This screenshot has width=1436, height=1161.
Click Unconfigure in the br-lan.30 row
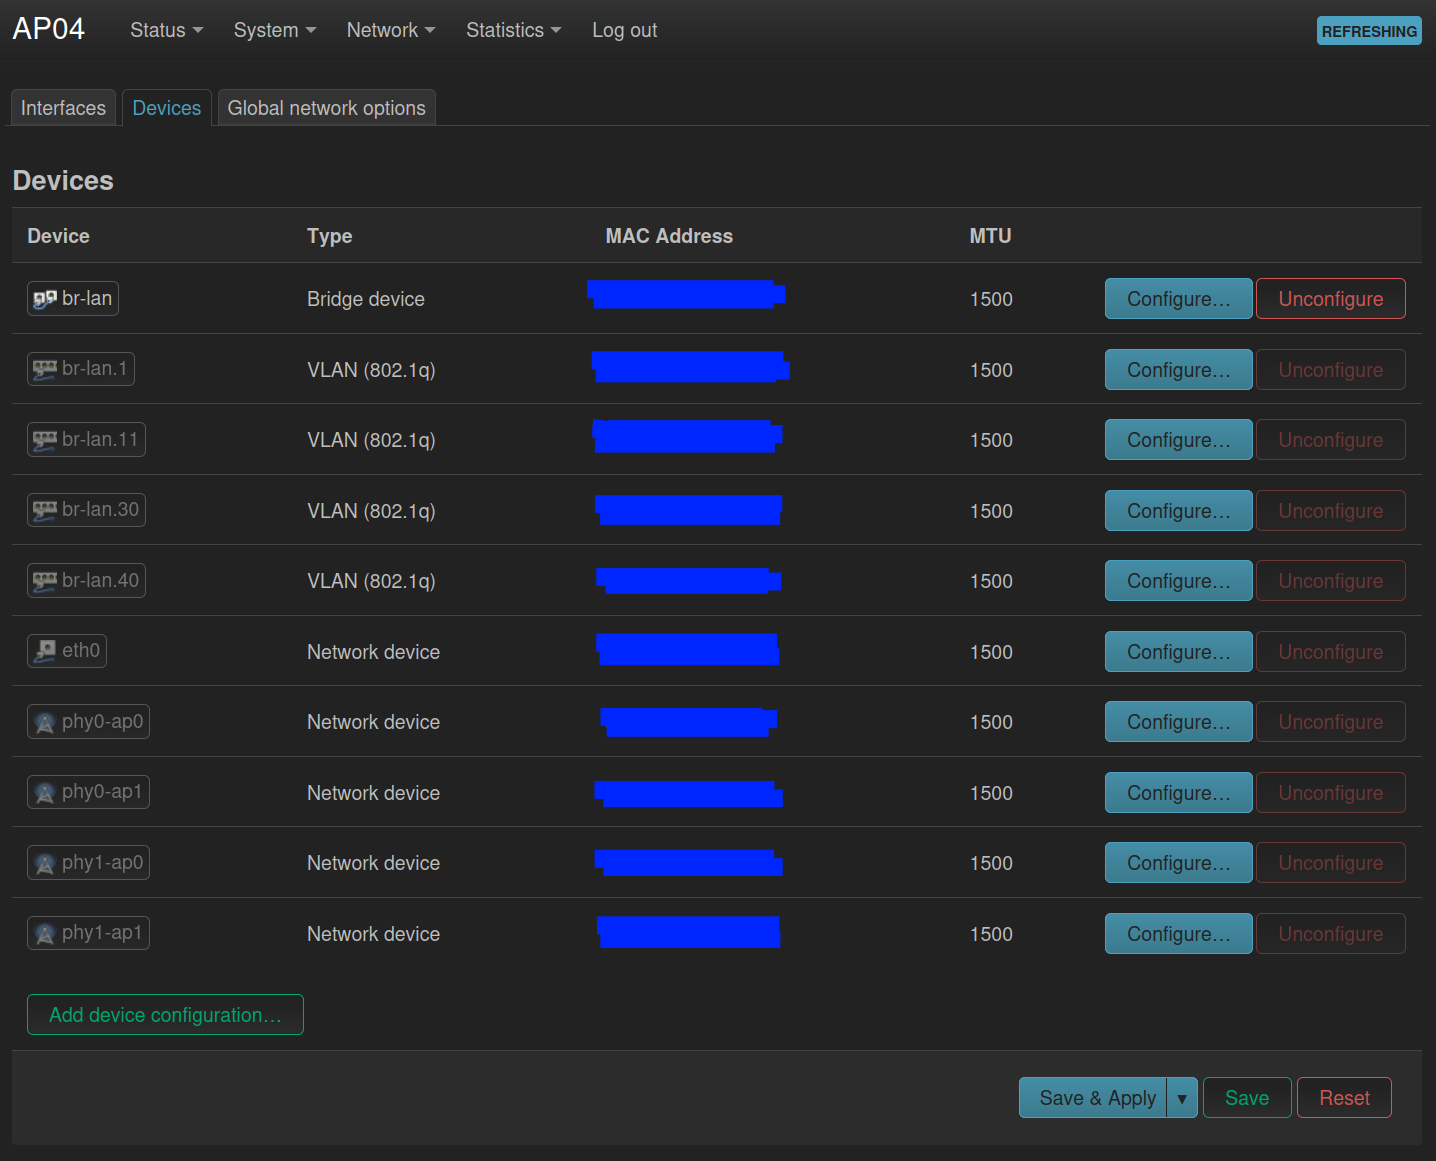pos(1331,511)
